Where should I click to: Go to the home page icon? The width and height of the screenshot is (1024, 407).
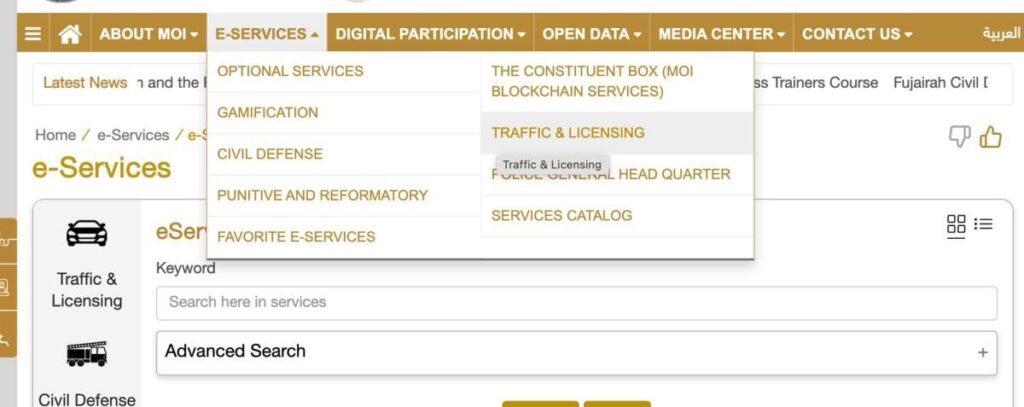[x=69, y=34]
